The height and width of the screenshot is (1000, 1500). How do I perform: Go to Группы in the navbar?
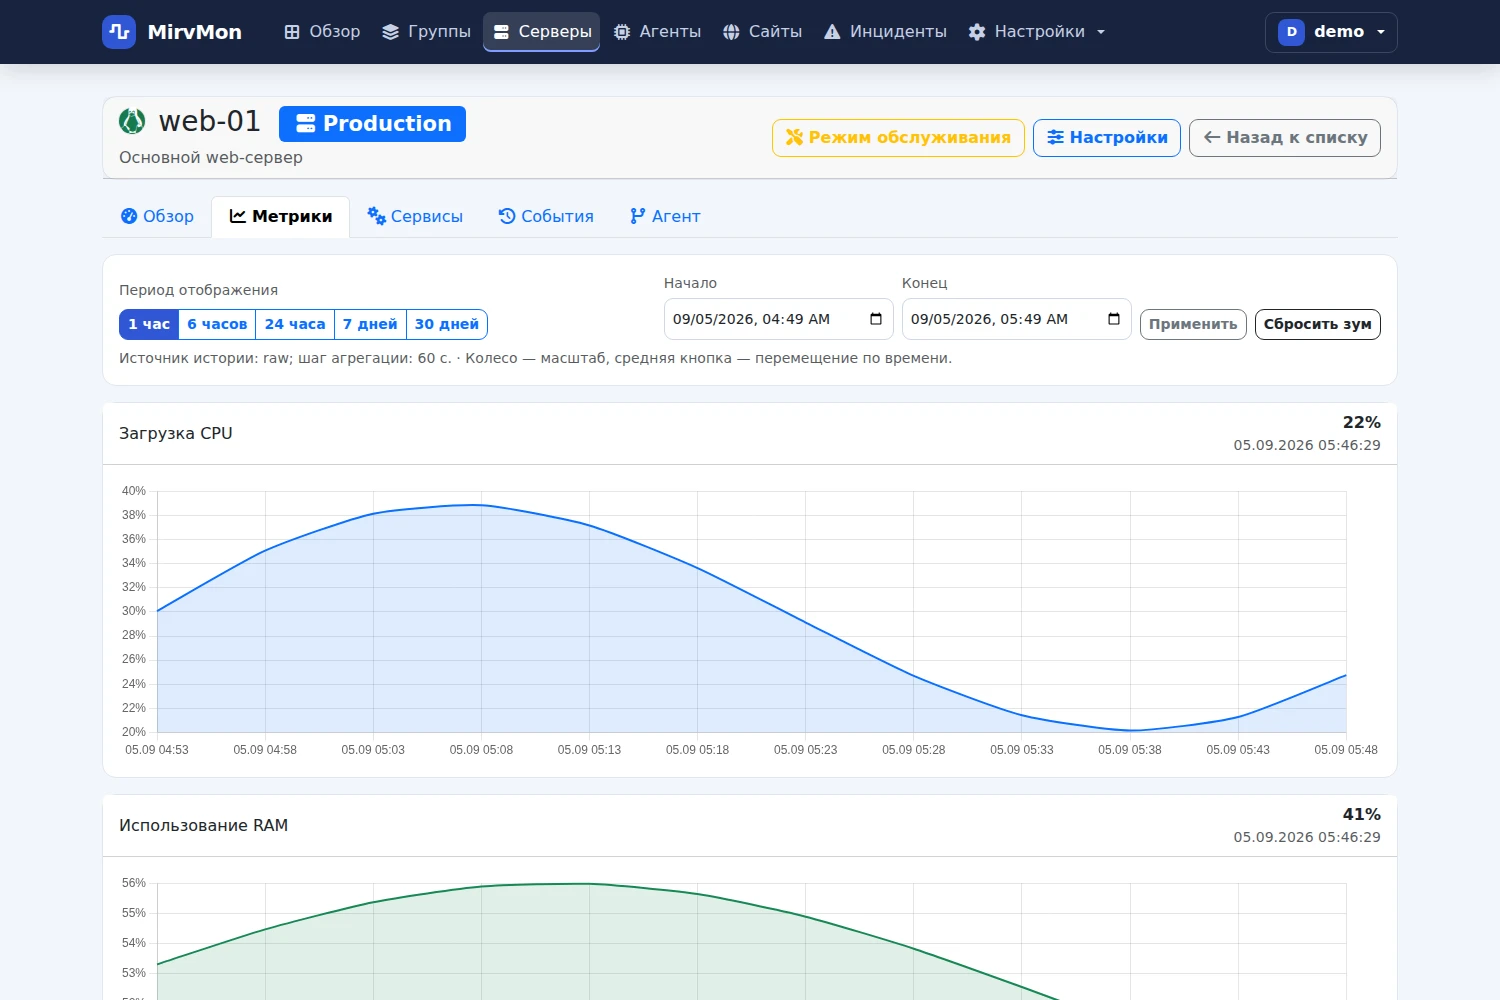pos(426,32)
